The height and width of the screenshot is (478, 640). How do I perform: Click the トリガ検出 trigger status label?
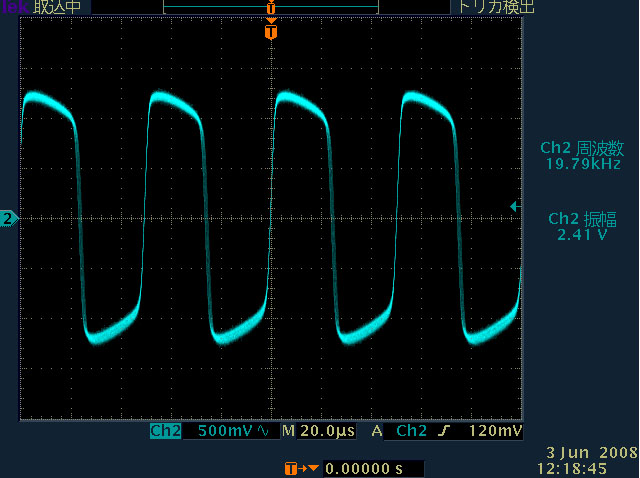[497, 7]
